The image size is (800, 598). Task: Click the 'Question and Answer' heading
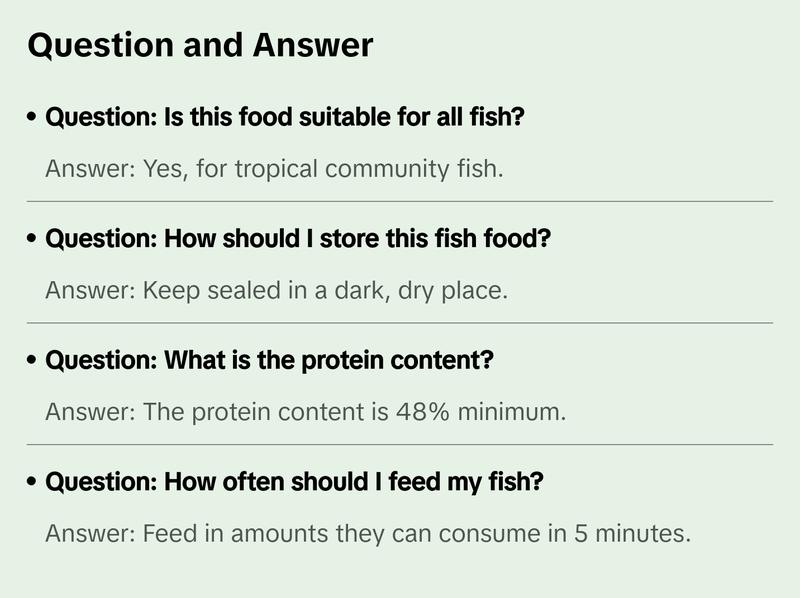pos(200,46)
